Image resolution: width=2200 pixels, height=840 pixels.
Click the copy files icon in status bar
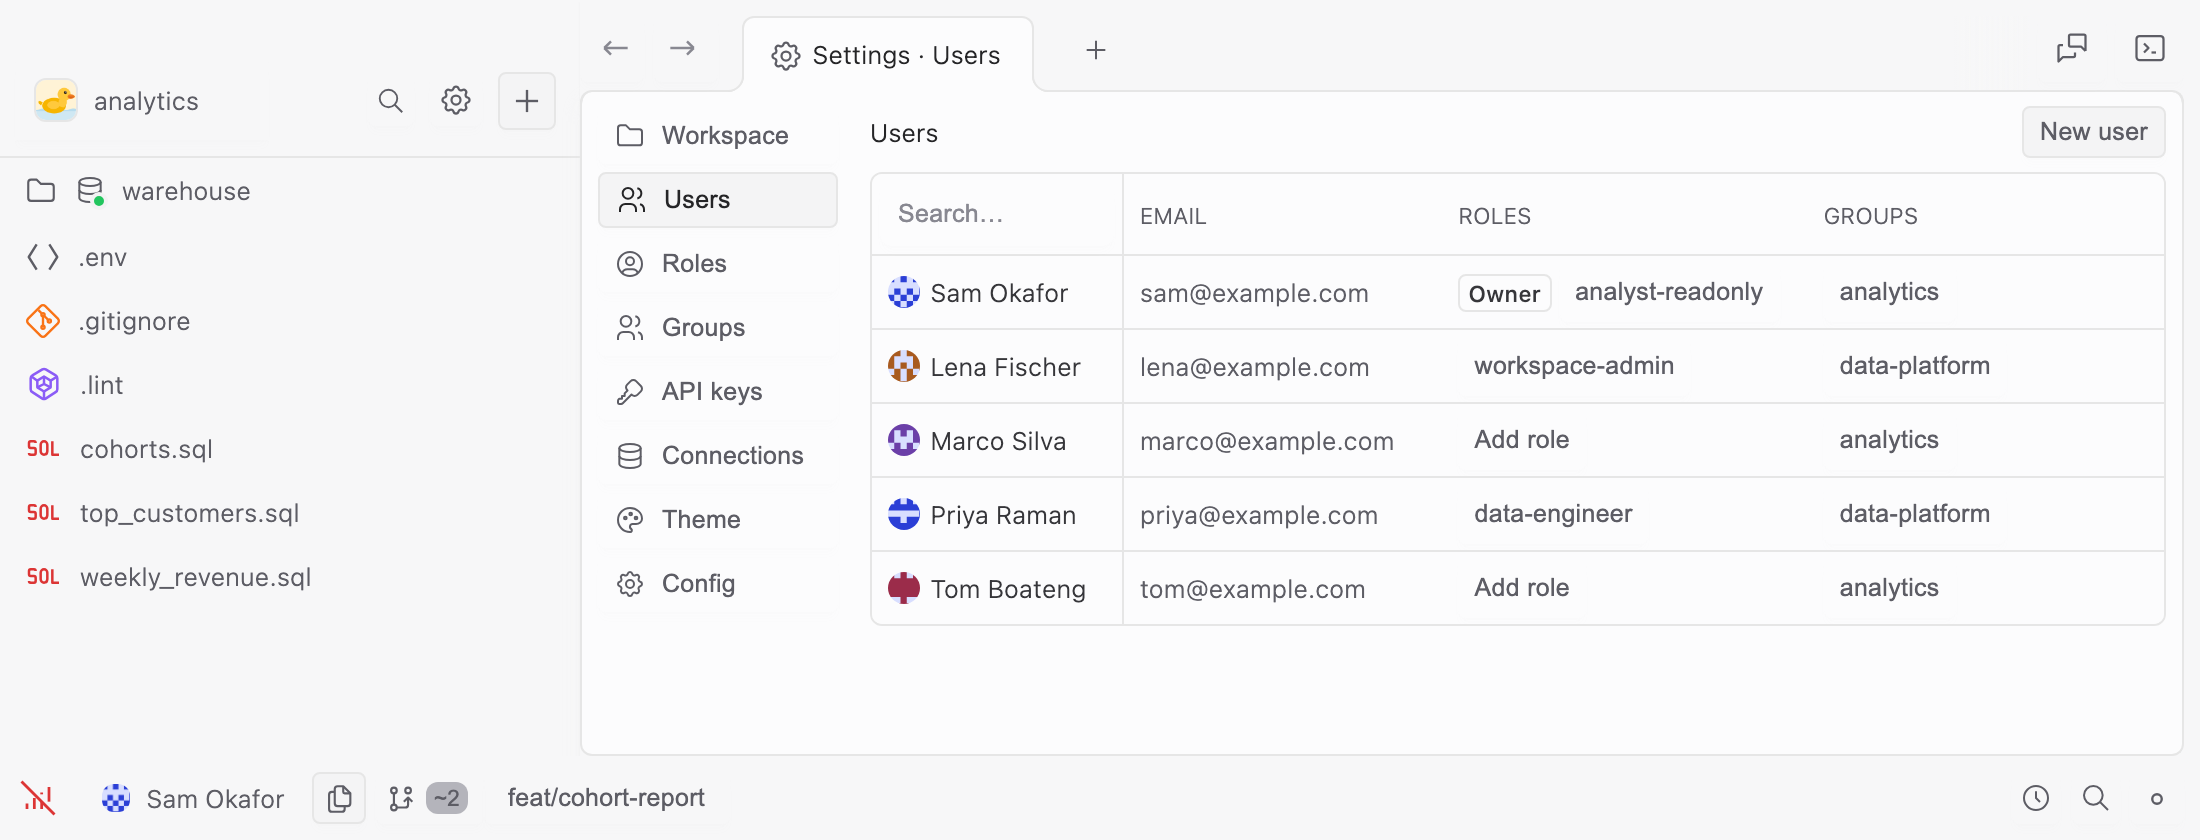click(339, 798)
